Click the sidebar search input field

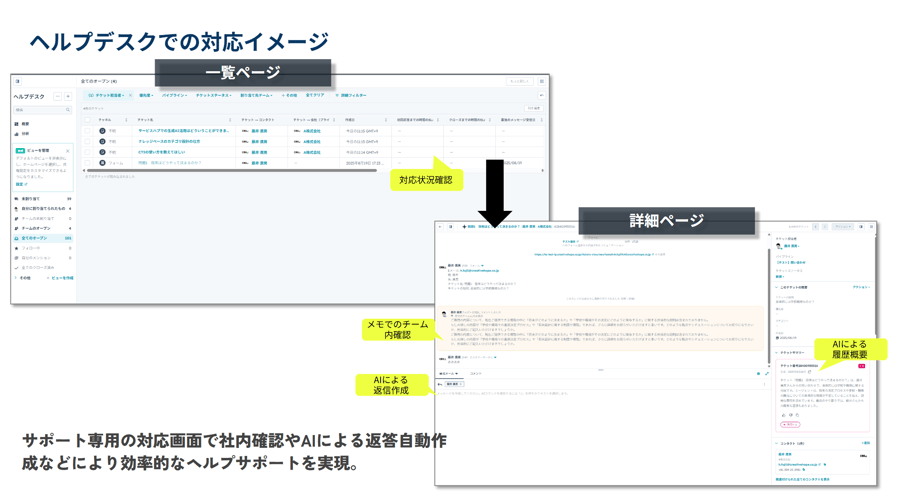click(42, 110)
